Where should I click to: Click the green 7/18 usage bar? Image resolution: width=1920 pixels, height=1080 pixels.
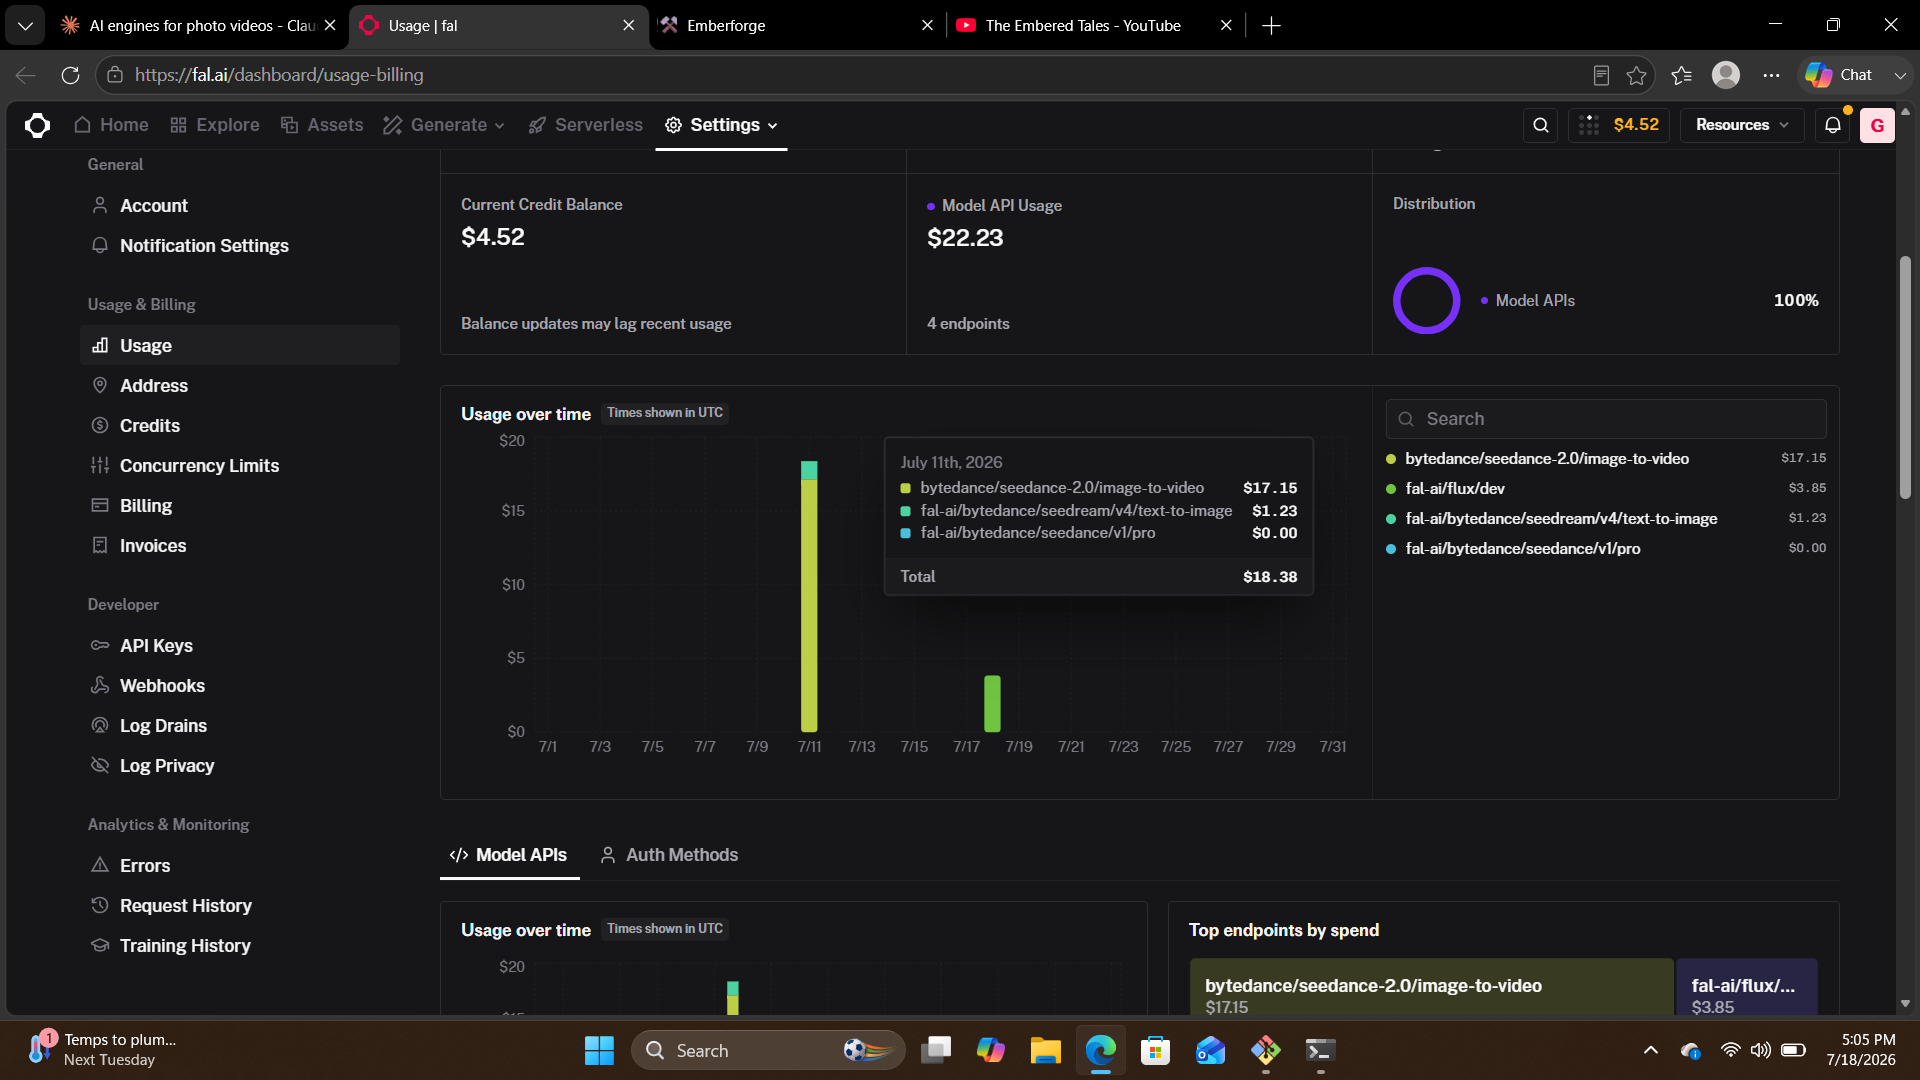[x=992, y=704]
